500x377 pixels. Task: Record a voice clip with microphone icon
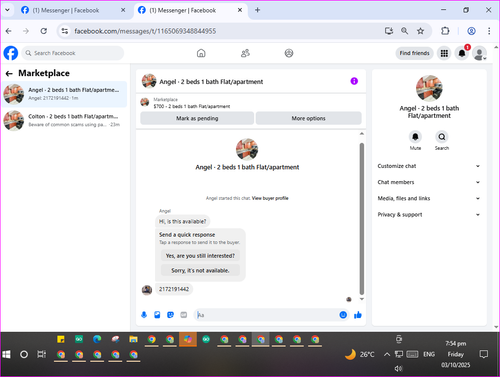(x=144, y=315)
